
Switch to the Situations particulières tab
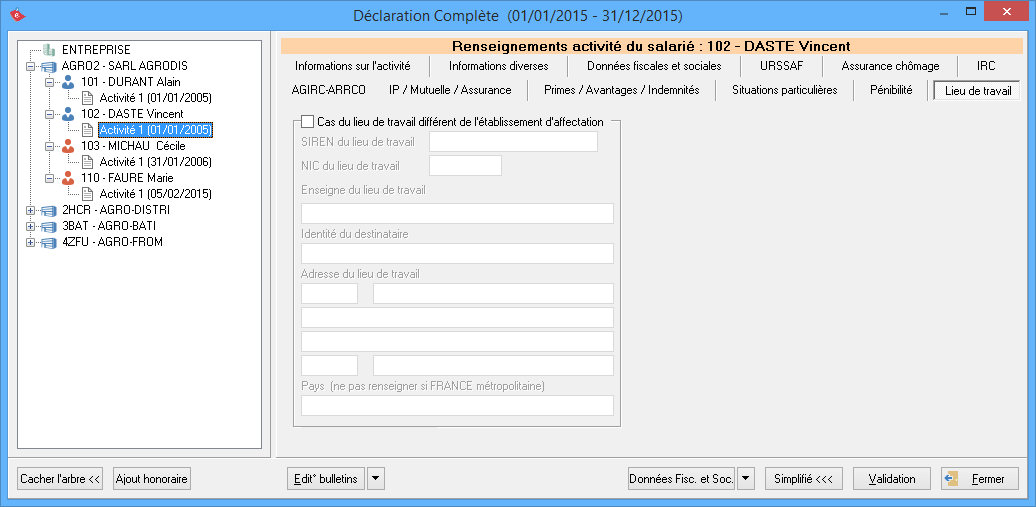coord(784,90)
